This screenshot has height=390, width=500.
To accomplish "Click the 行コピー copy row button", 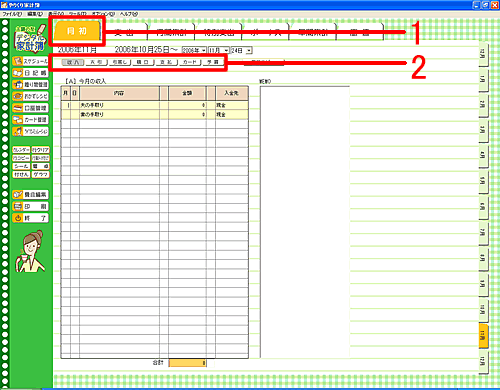I will coord(21,158).
